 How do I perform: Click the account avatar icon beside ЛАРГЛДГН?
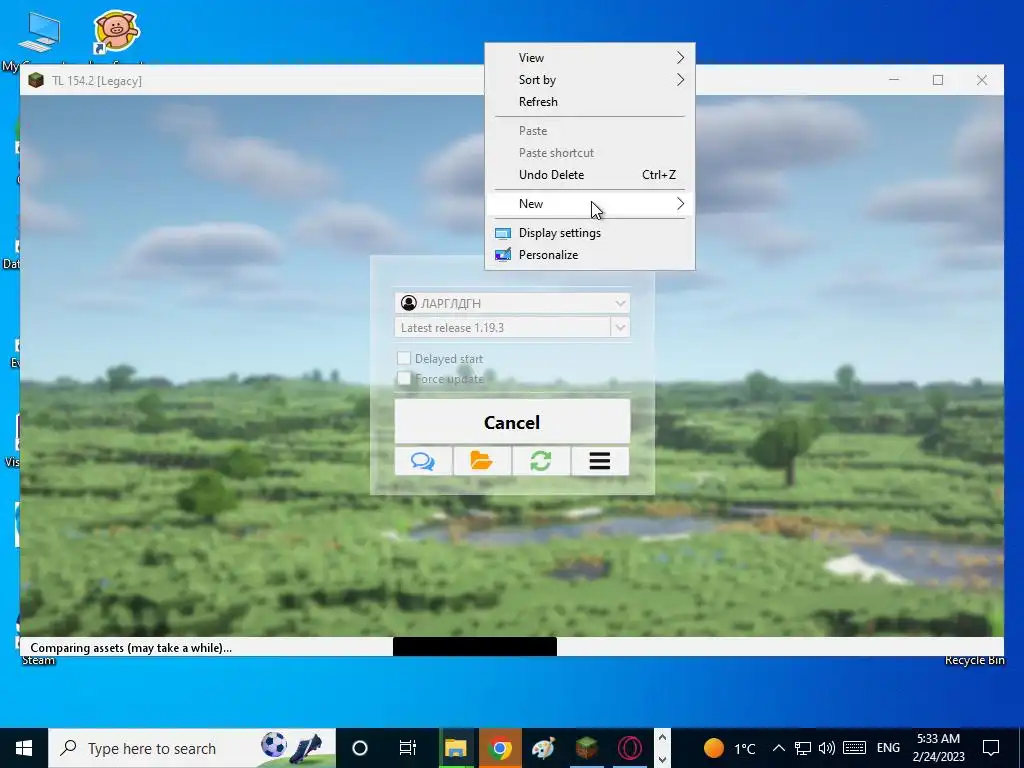point(409,303)
